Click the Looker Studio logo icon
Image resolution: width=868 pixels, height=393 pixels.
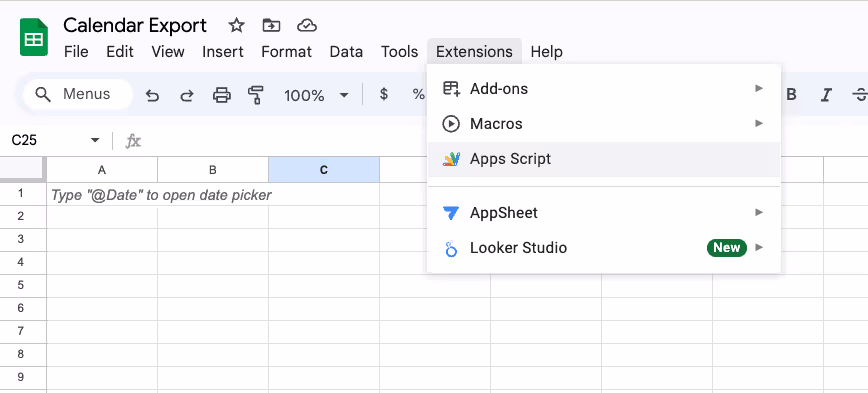click(451, 248)
